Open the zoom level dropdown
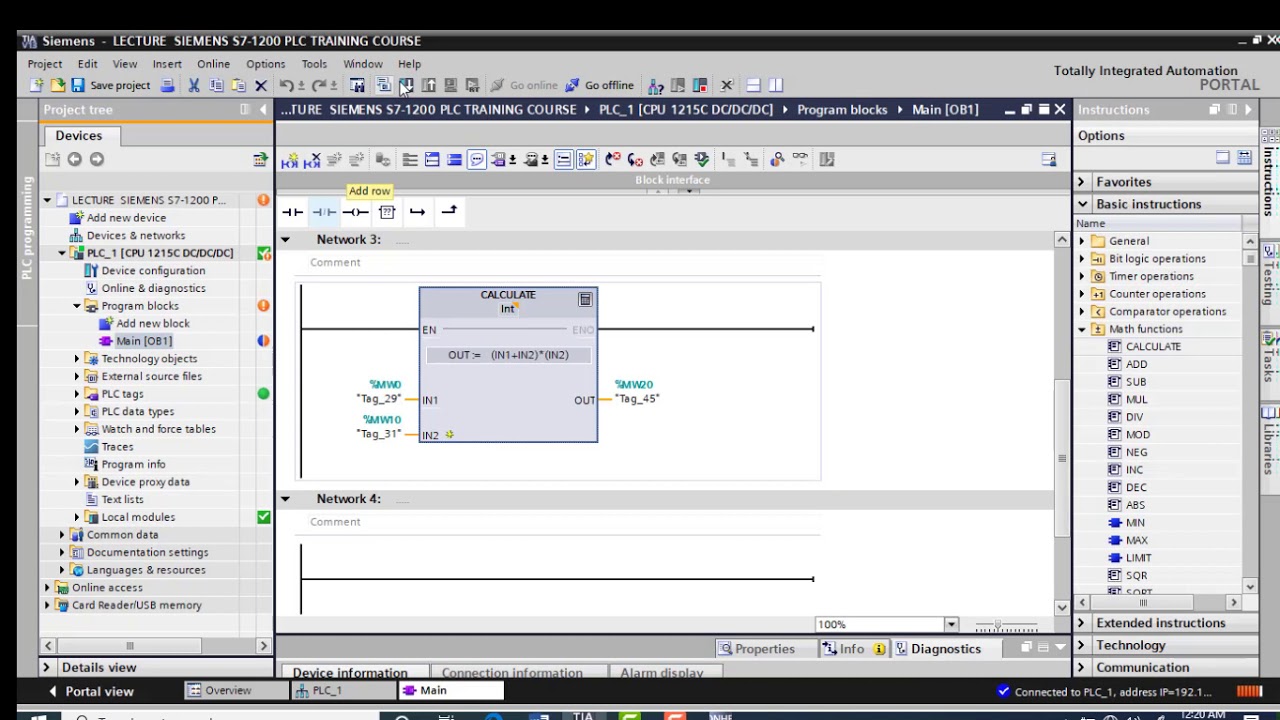Image resolution: width=1280 pixels, height=720 pixels. pyautogui.click(x=951, y=625)
